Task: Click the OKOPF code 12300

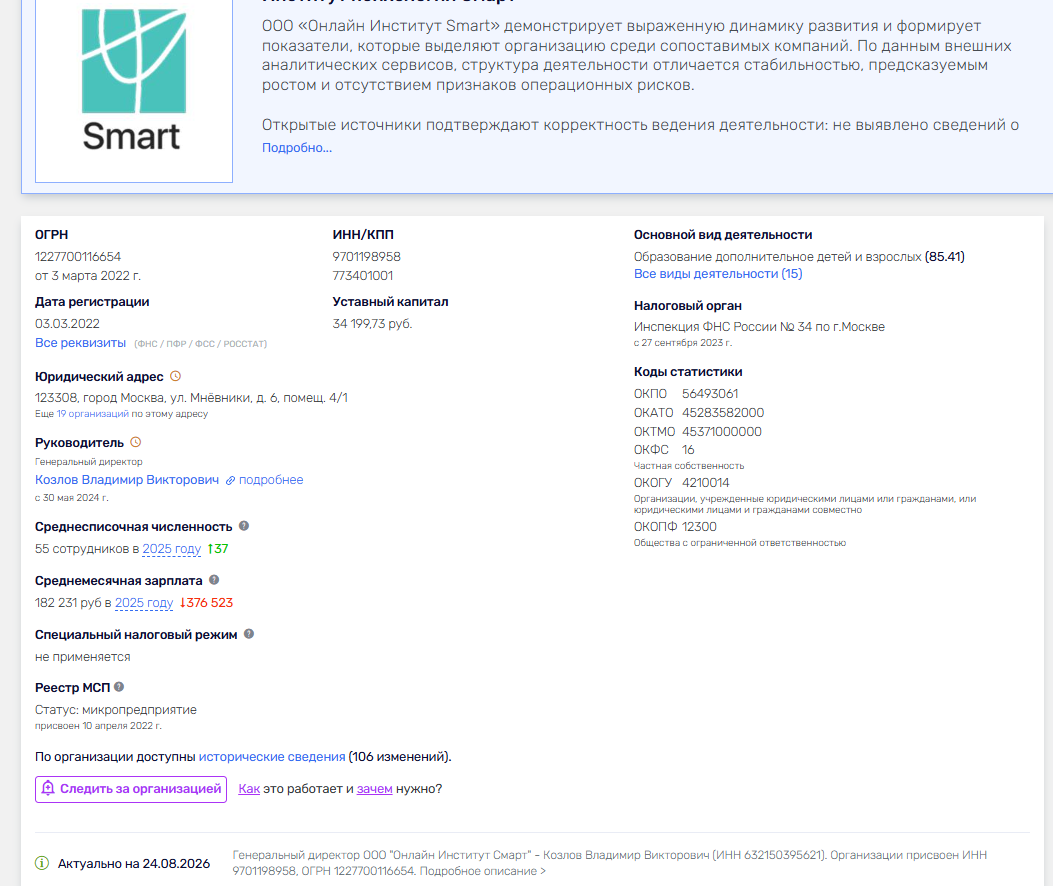Action: tap(699, 527)
